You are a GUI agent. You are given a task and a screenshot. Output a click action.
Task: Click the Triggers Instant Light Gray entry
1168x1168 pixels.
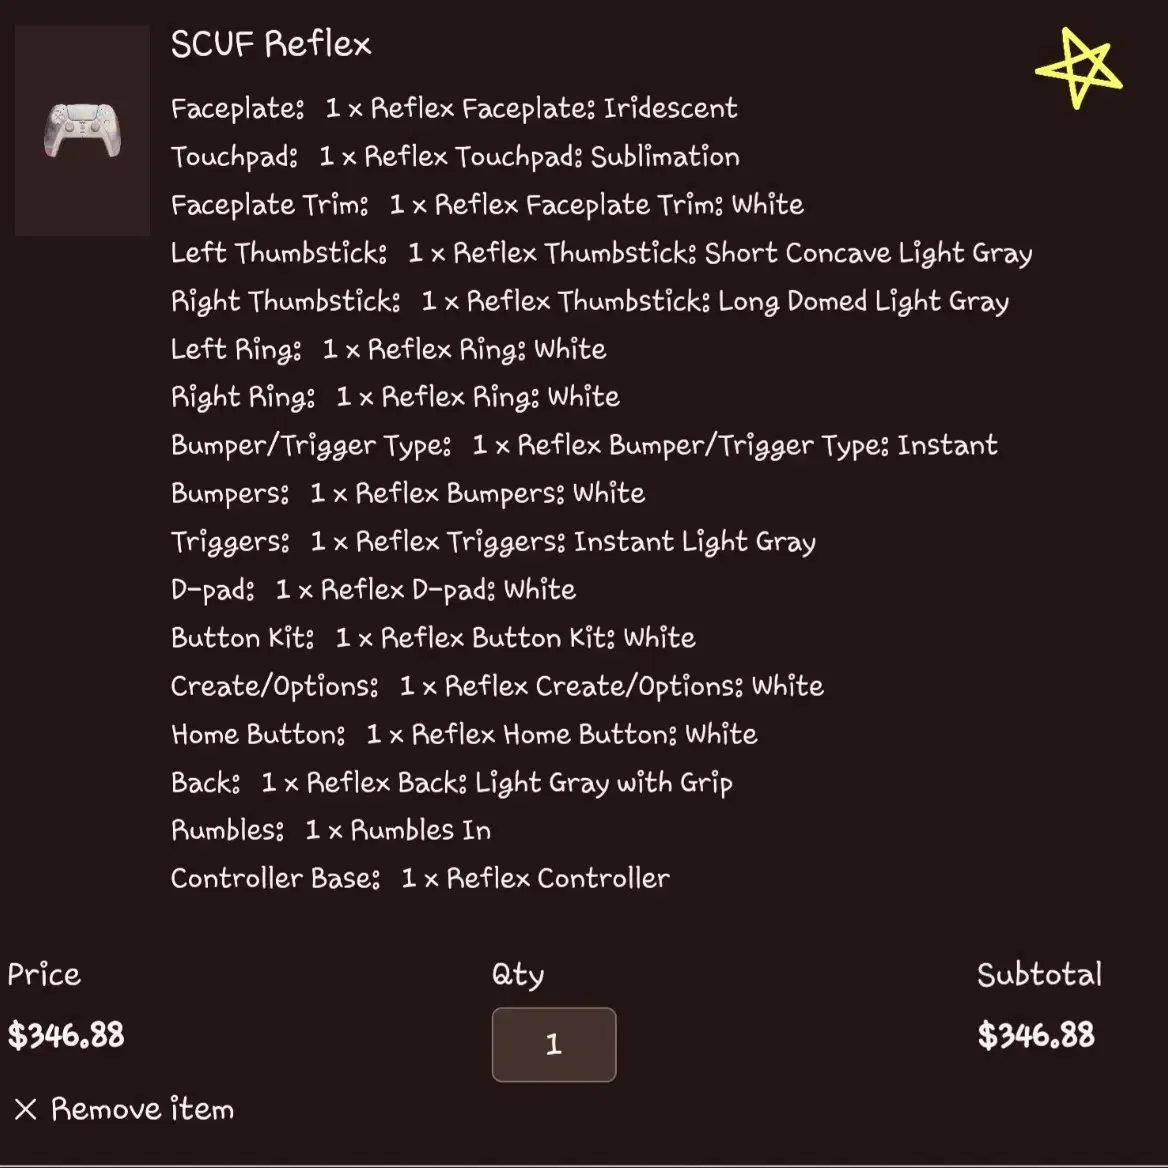pyautogui.click(x=493, y=542)
